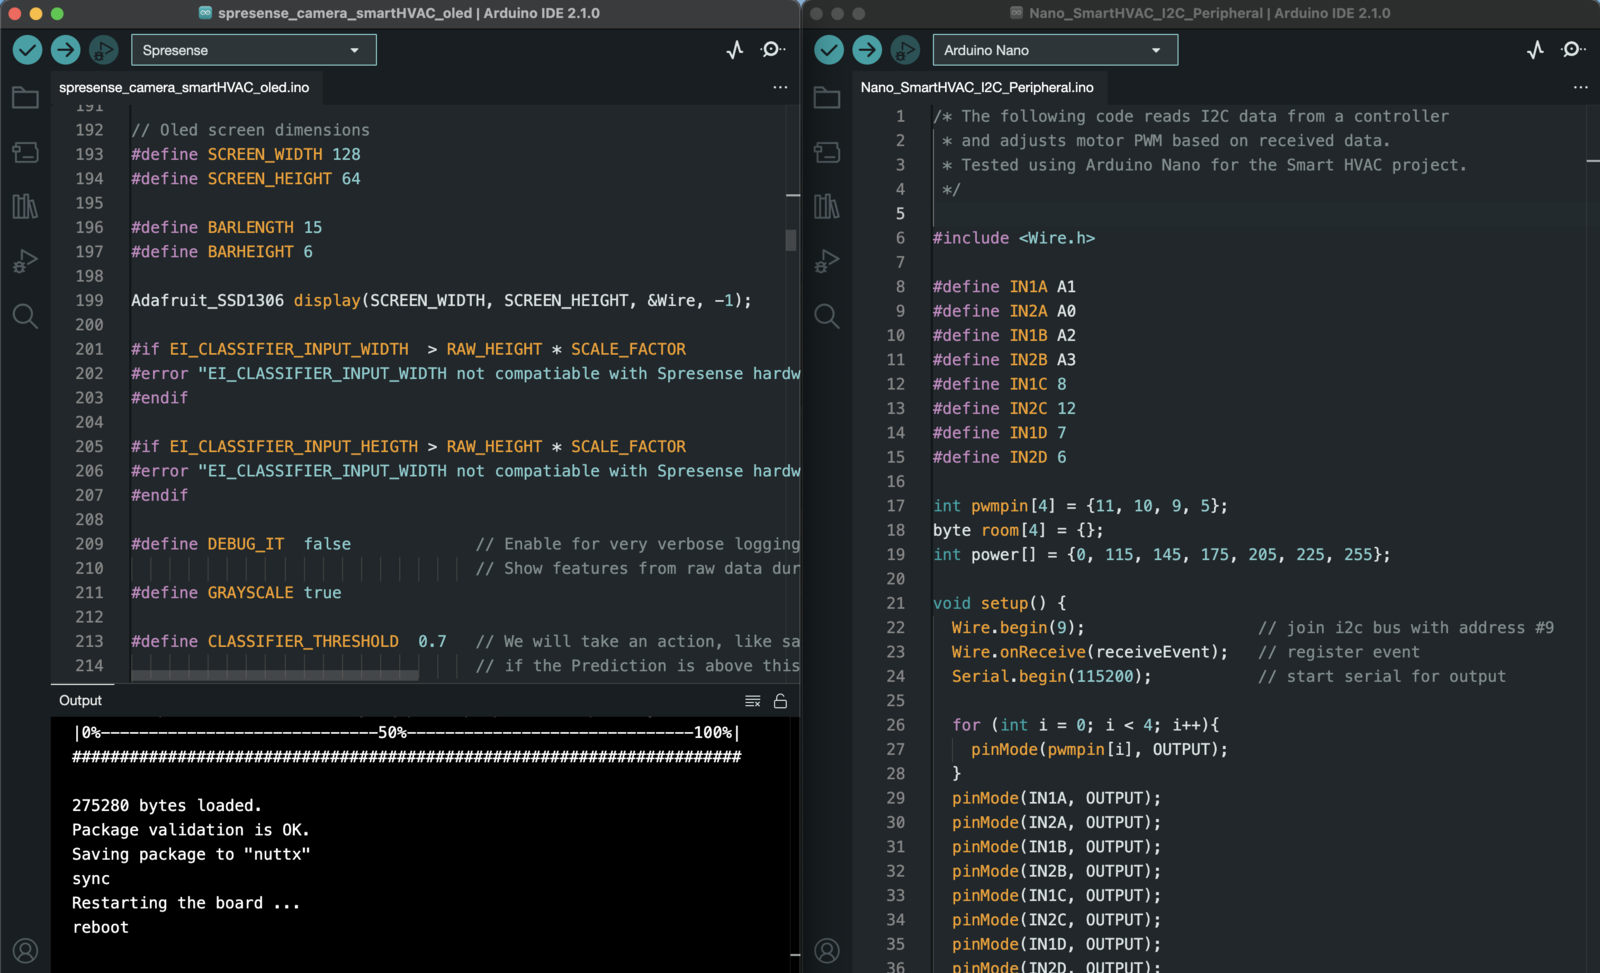Select Nano_SmartHVAC_I2C_Peripheral.ino tab
This screenshot has height=973, width=1600.
pos(977,88)
